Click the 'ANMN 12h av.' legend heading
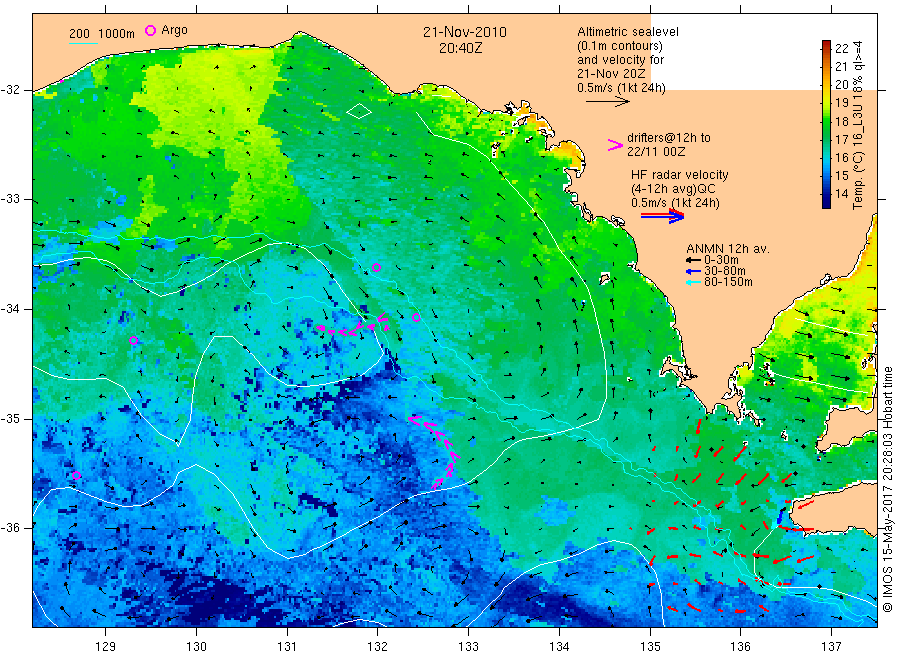 (x=728, y=249)
